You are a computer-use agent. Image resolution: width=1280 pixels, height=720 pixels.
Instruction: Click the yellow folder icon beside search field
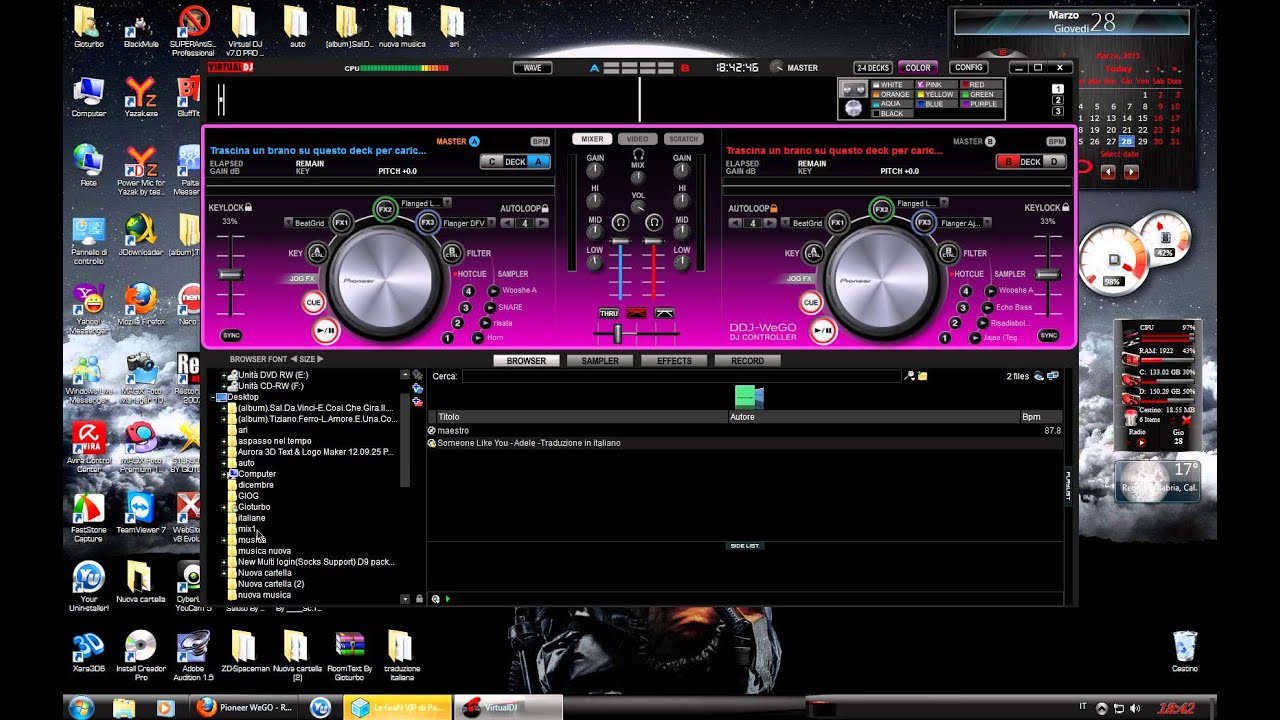922,376
